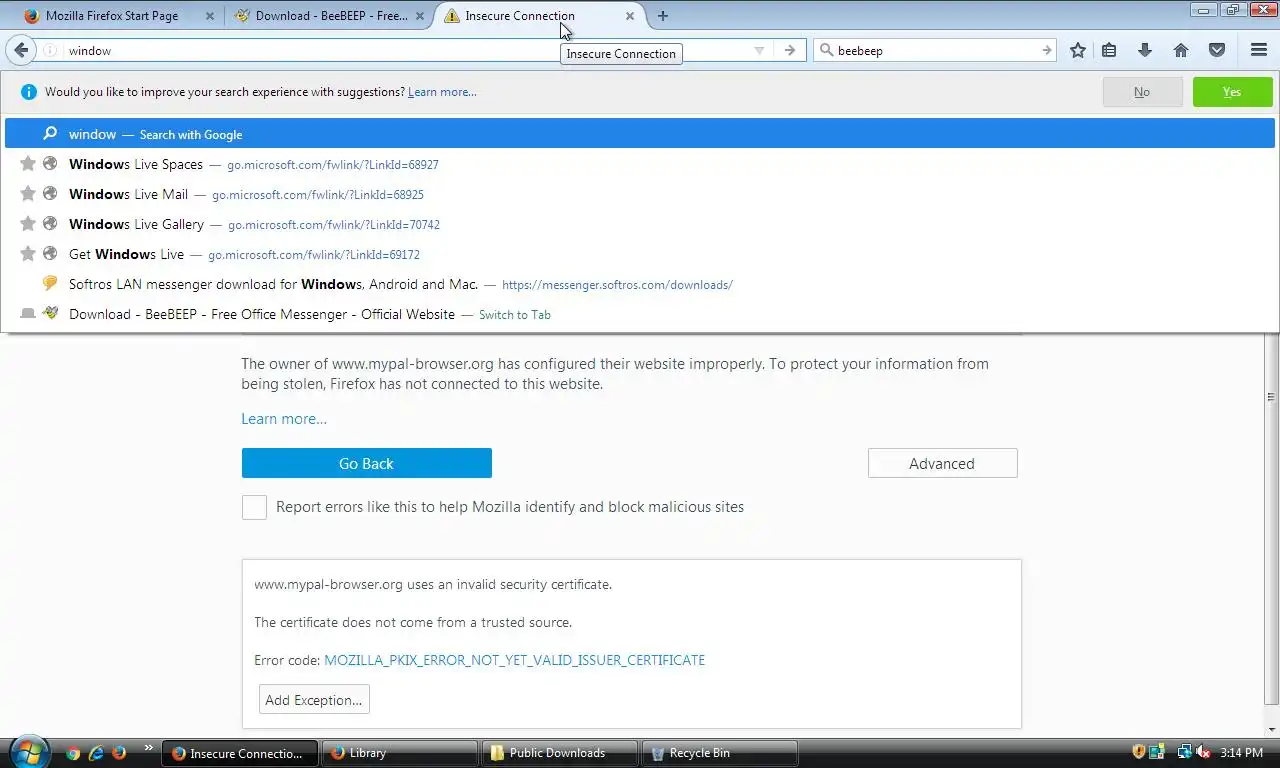Switch to the Download - BeeBEEP tab

(330, 16)
